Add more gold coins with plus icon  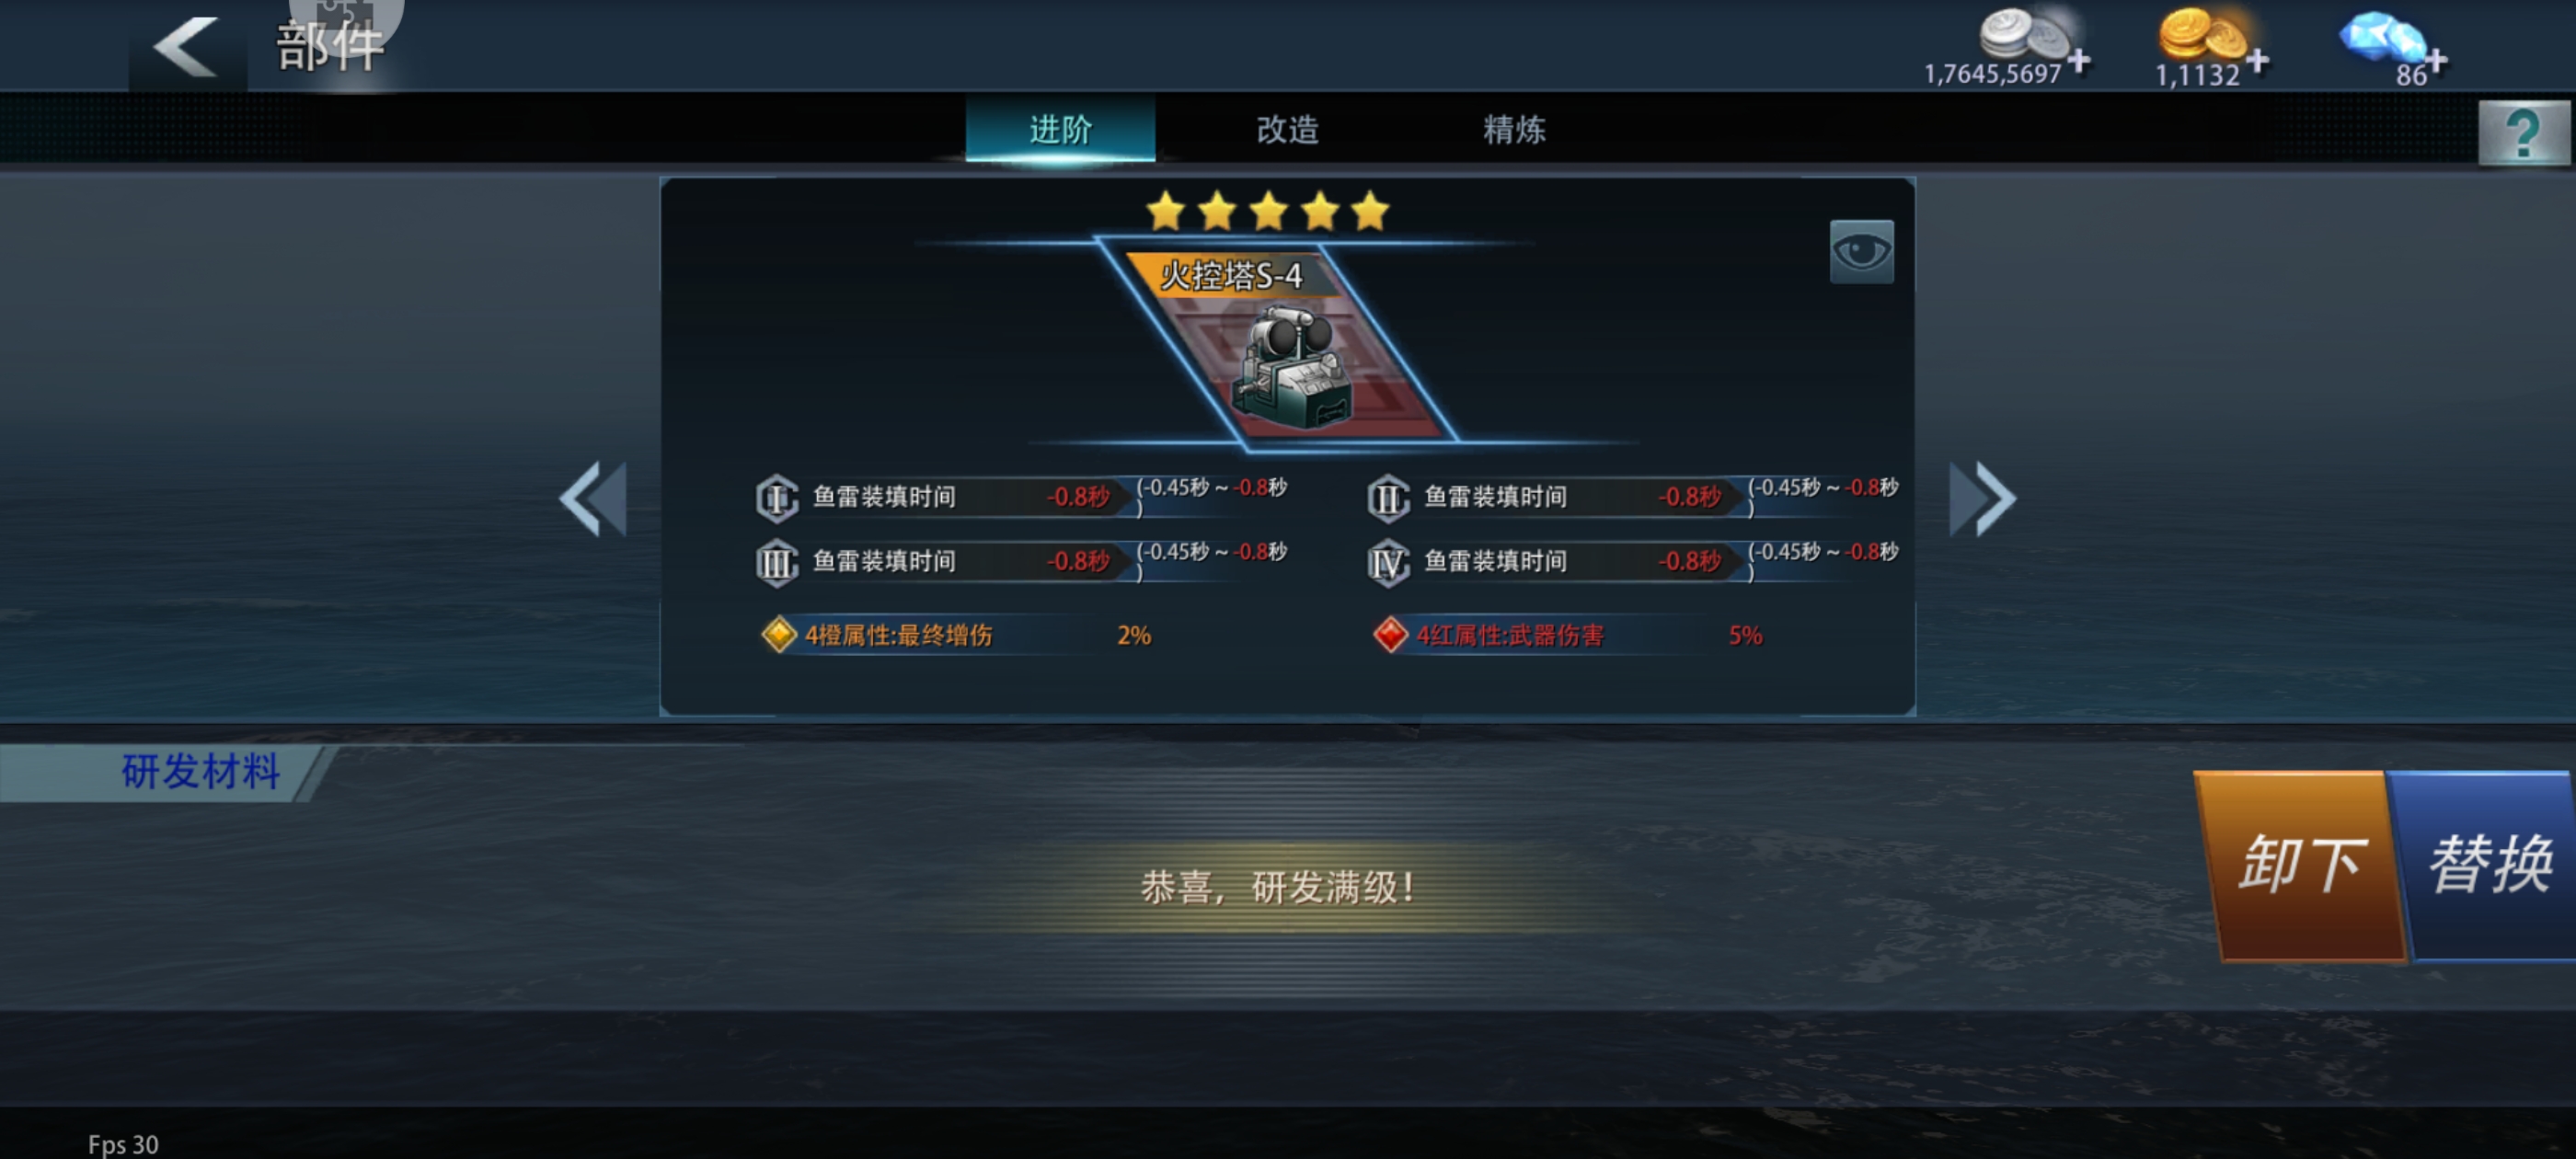[x=2257, y=61]
